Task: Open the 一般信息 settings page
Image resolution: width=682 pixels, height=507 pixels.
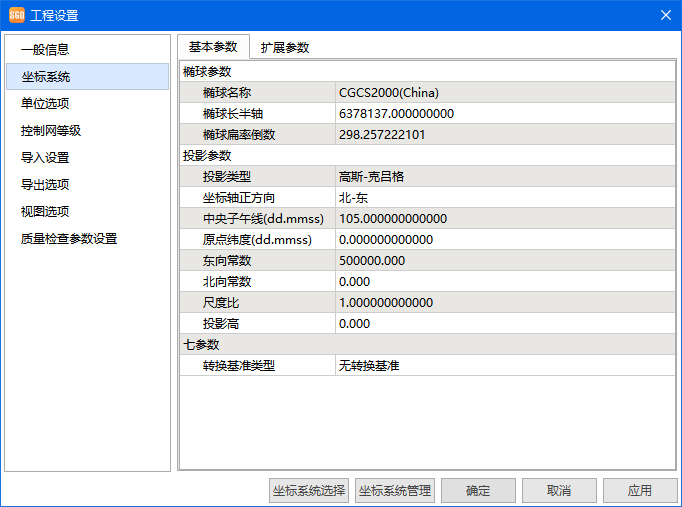Action: point(87,50)
